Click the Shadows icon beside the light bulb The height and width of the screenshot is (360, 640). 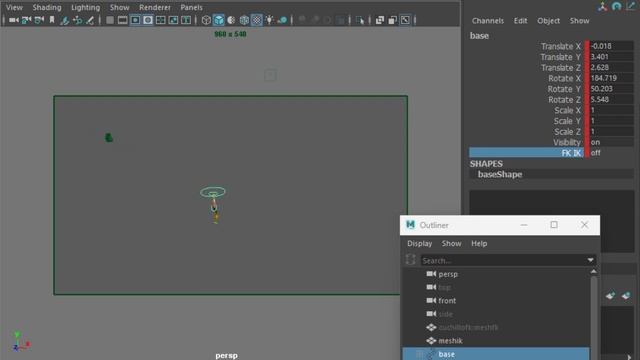coord(282,20)
